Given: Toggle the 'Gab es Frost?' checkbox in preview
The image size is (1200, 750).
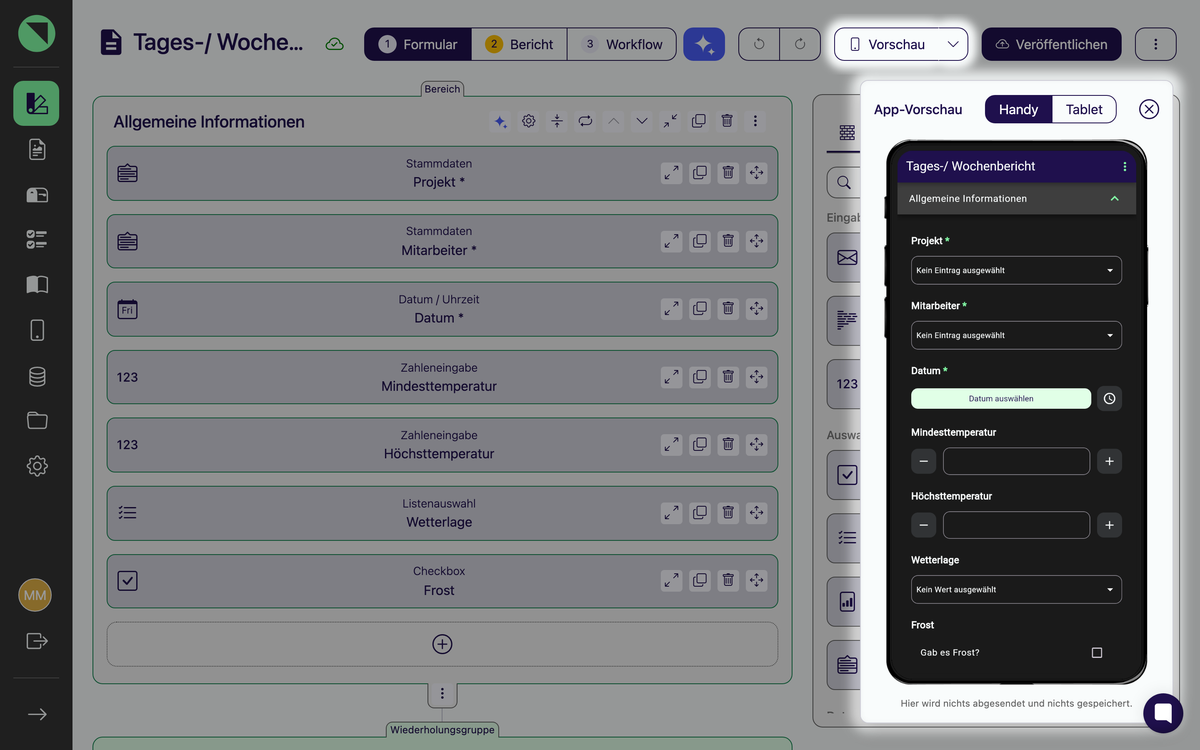Looking at the screenshot, I should click(x=1097, y=653).
